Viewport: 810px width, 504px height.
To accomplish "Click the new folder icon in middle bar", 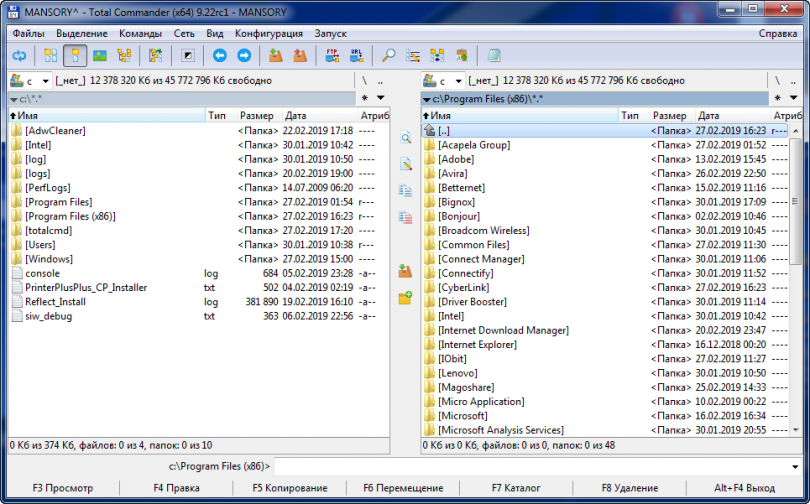I will tap(406, 297).
